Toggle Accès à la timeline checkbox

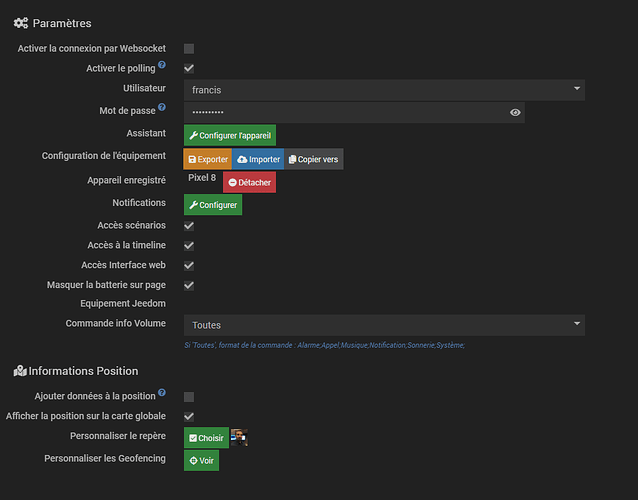[x=189, y=246]
